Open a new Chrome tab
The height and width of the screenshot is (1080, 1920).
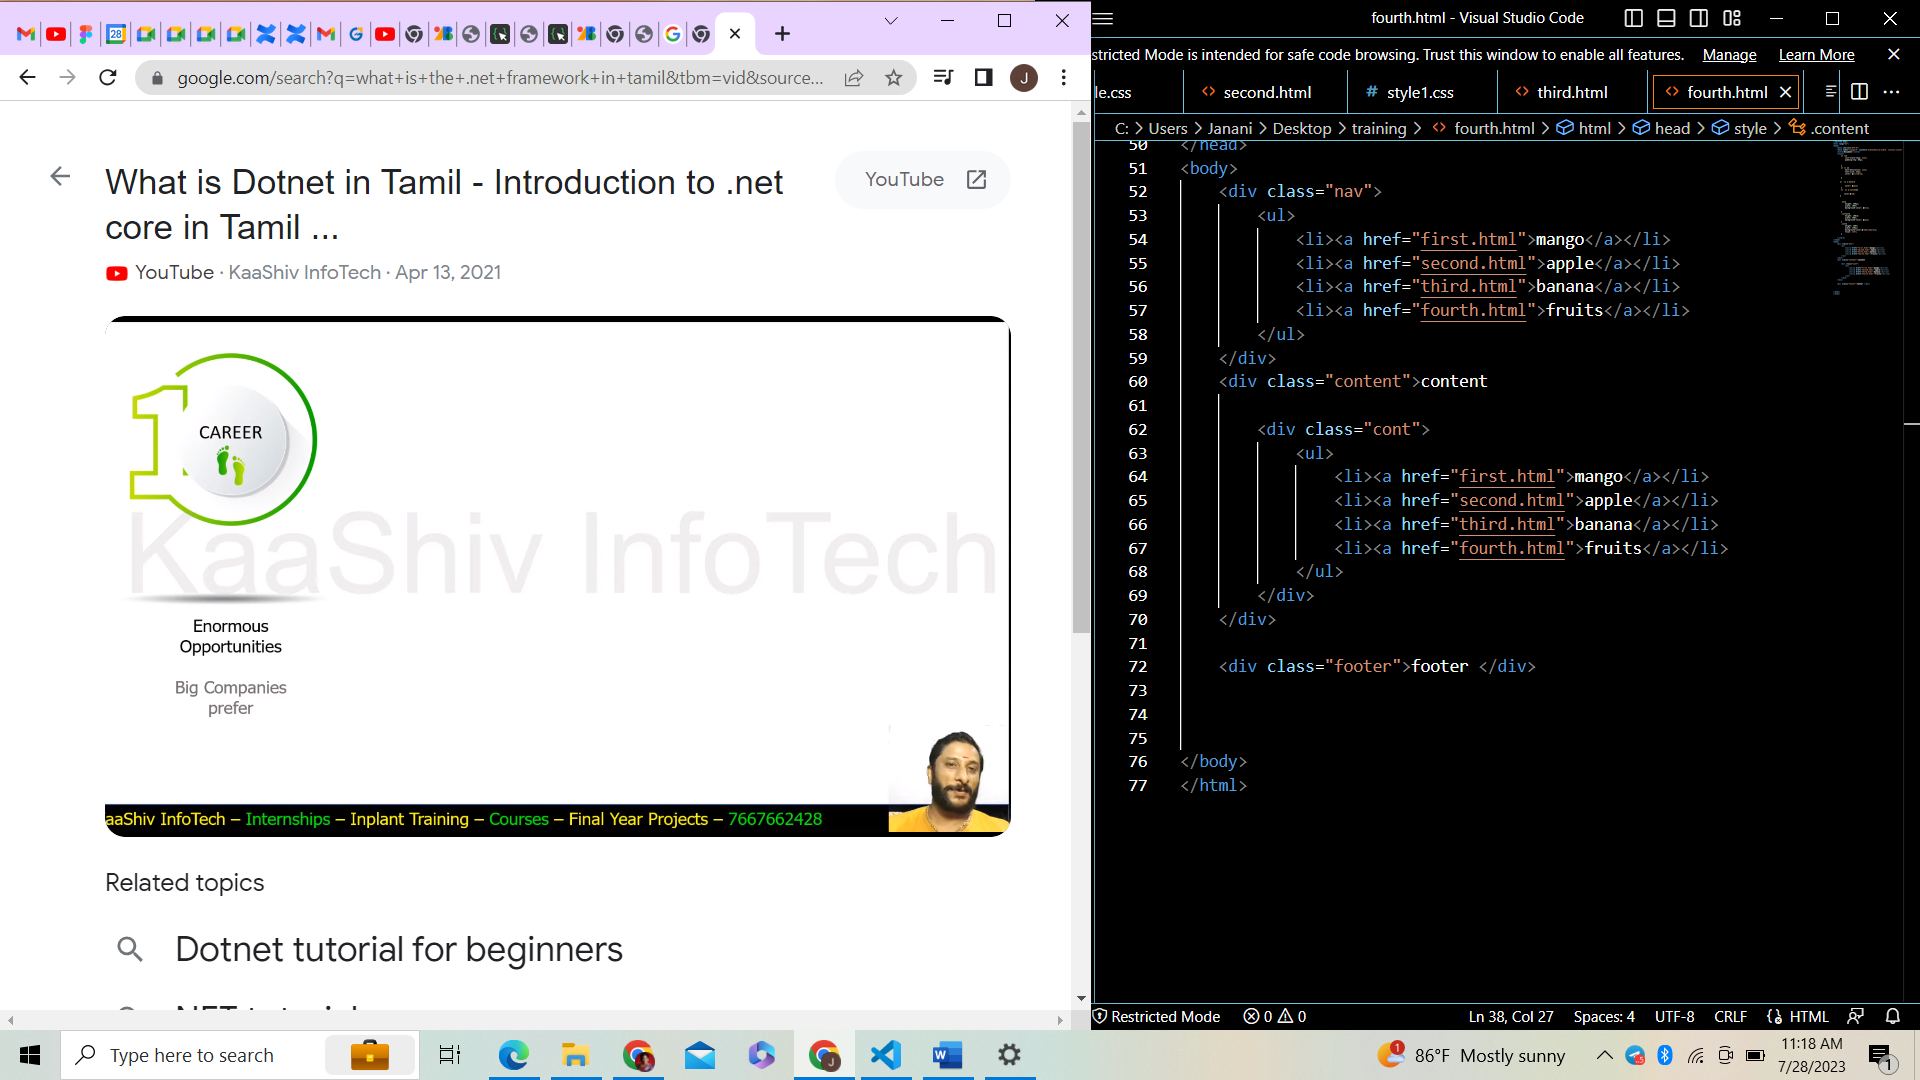point(782,34)
